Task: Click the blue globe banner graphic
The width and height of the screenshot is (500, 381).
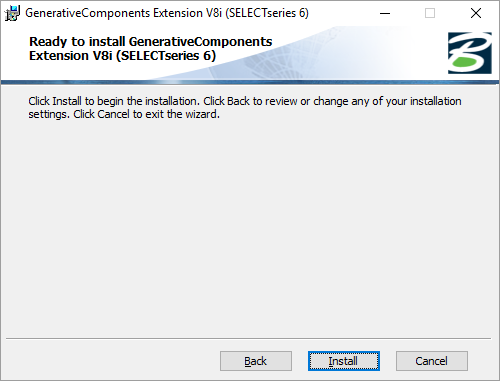Action: (x=300, y=53)
